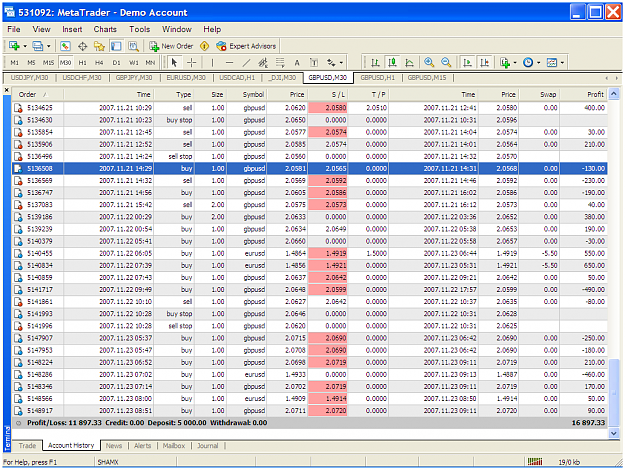
Task: Switch chart period to D1
Action: click(116, 63)
